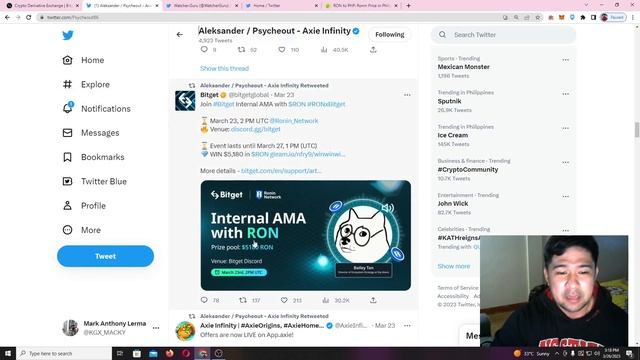Switch to Home / Twitter browser tab

tap(282, 6)
